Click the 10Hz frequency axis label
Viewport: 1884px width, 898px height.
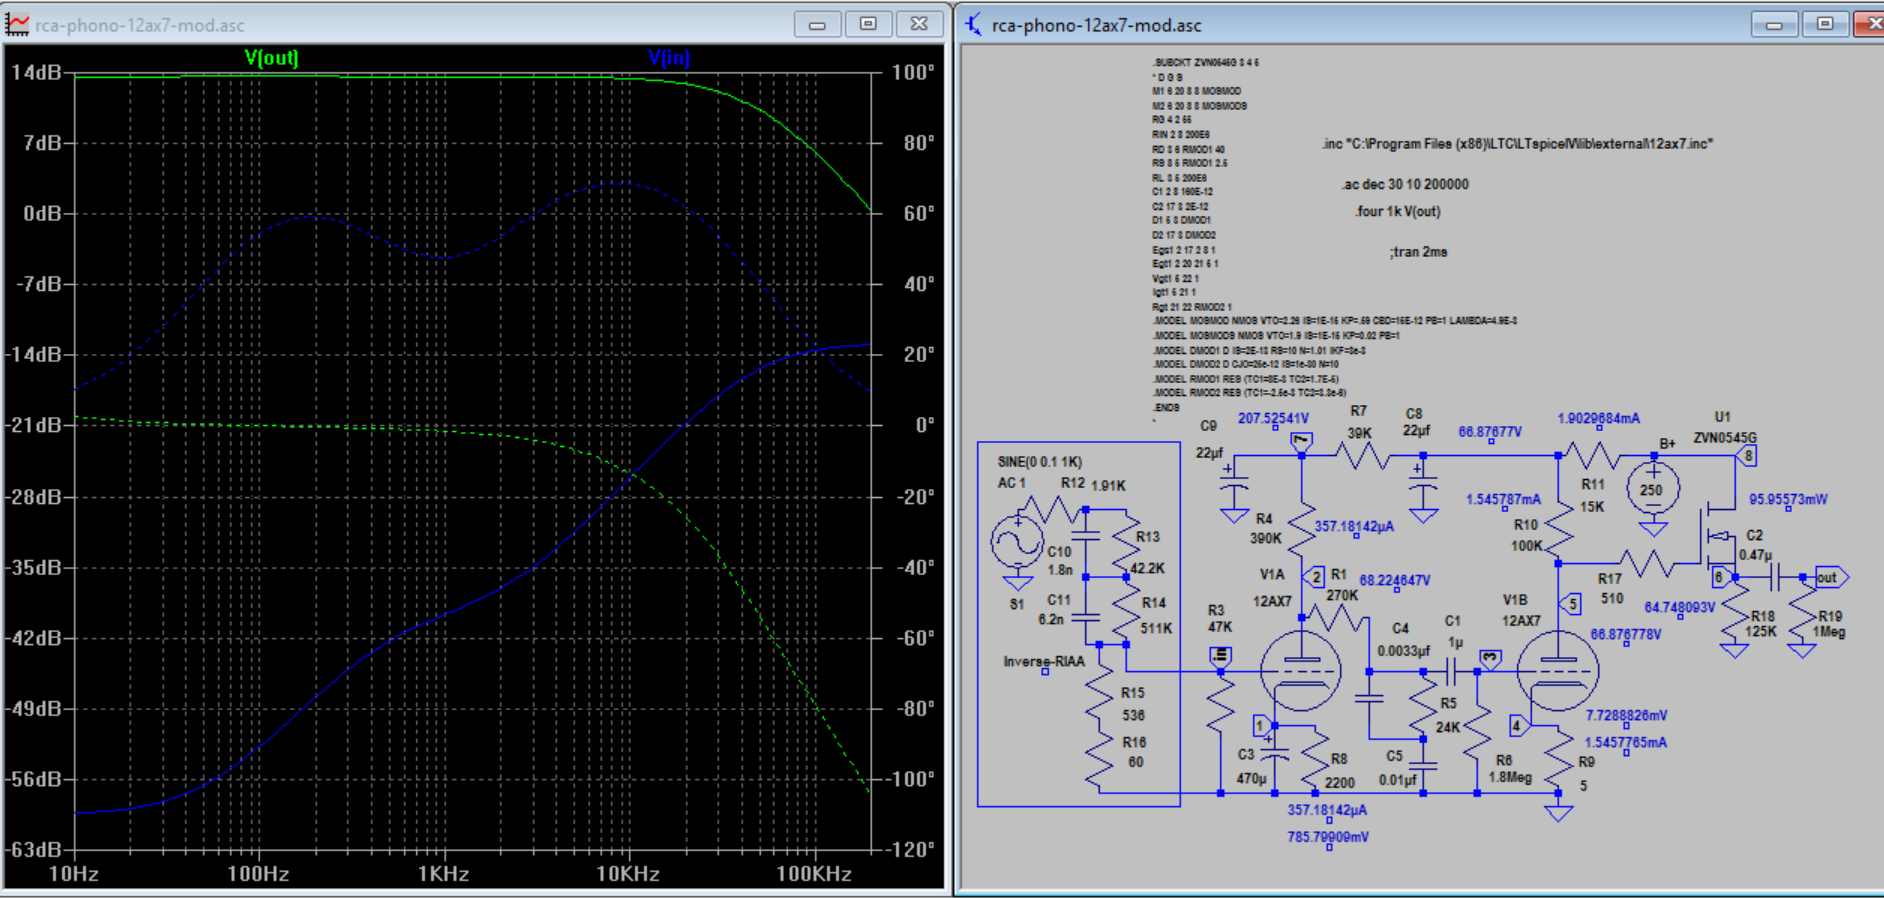click(74, 874)
